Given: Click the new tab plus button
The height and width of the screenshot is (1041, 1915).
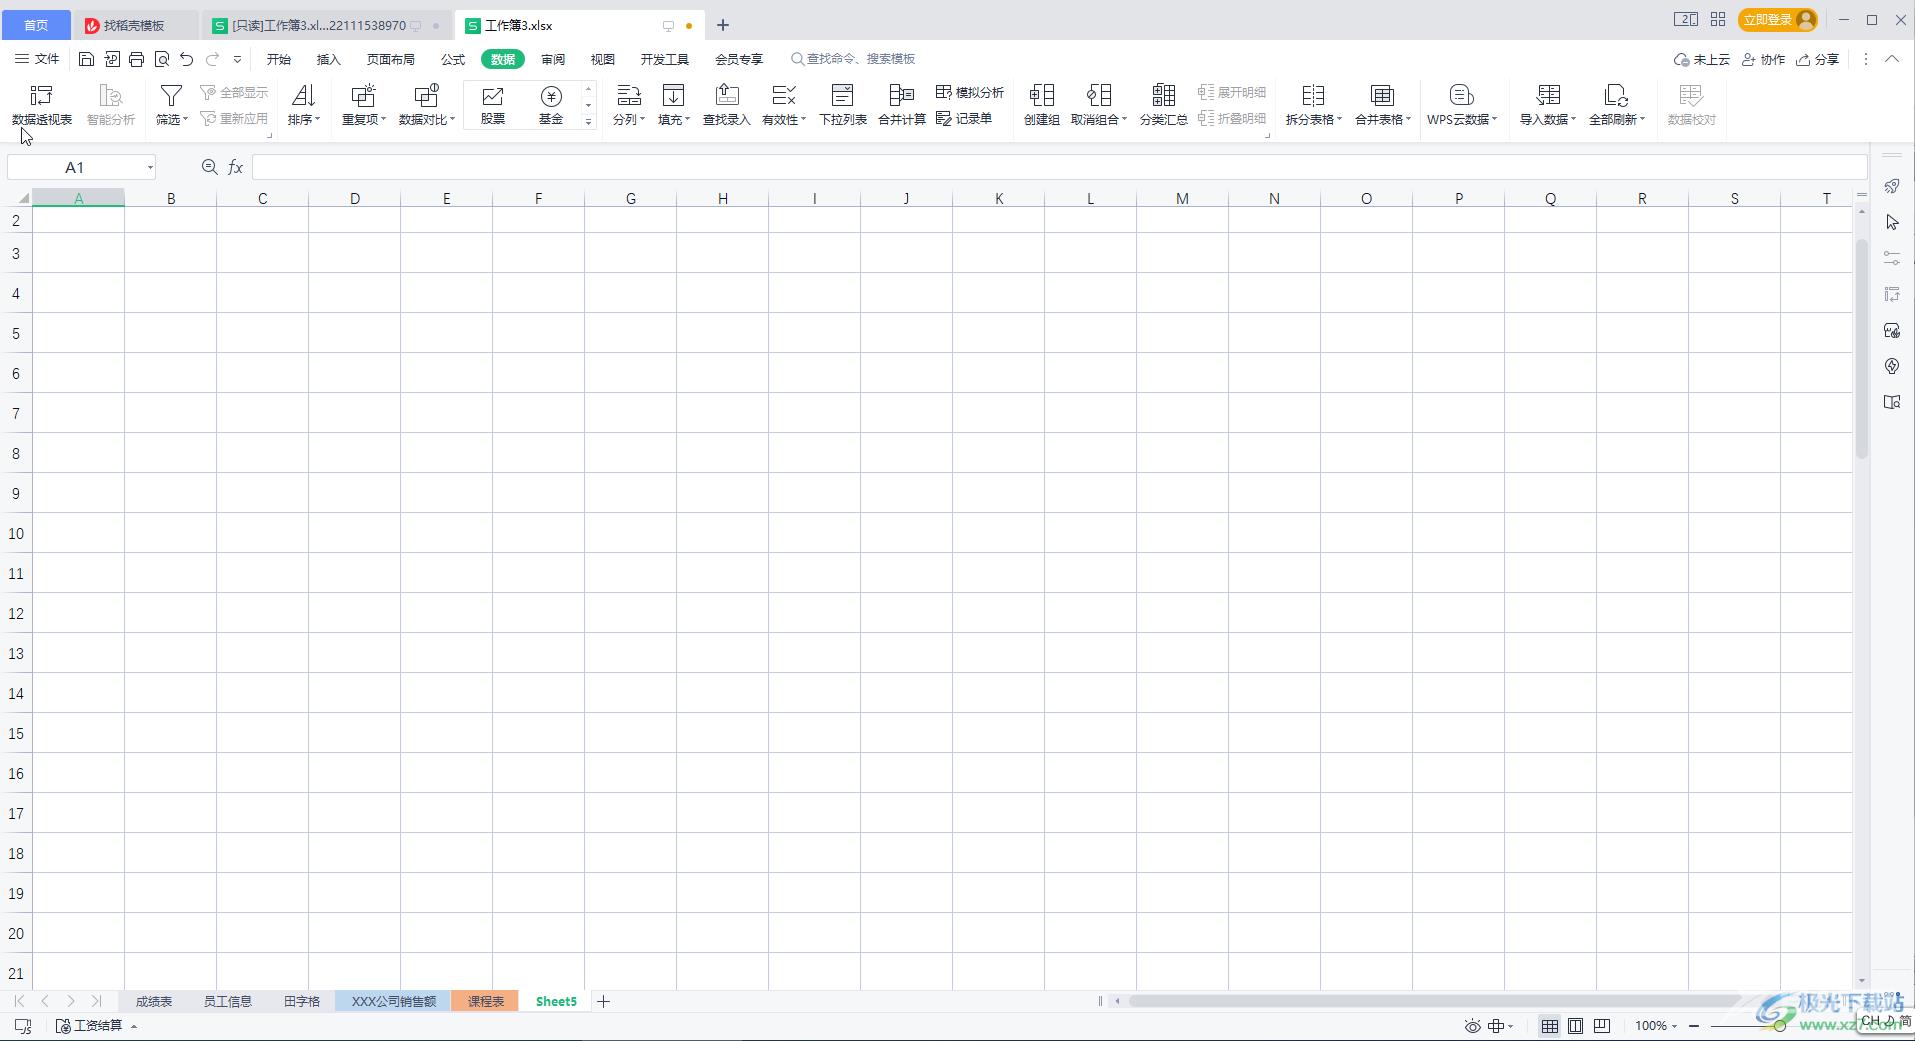Looking at the screenshot, I should (723, 25).
